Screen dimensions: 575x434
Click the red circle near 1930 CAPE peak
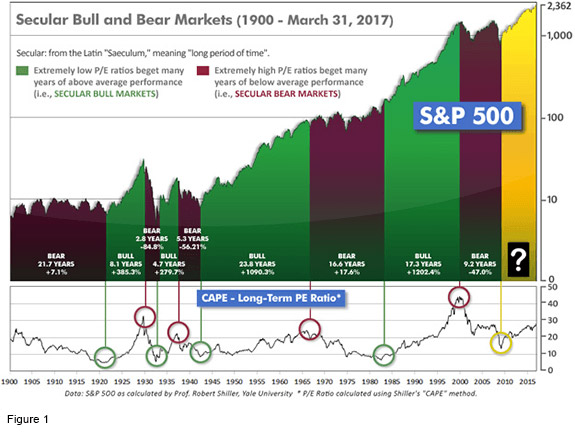tap(145, 317)
